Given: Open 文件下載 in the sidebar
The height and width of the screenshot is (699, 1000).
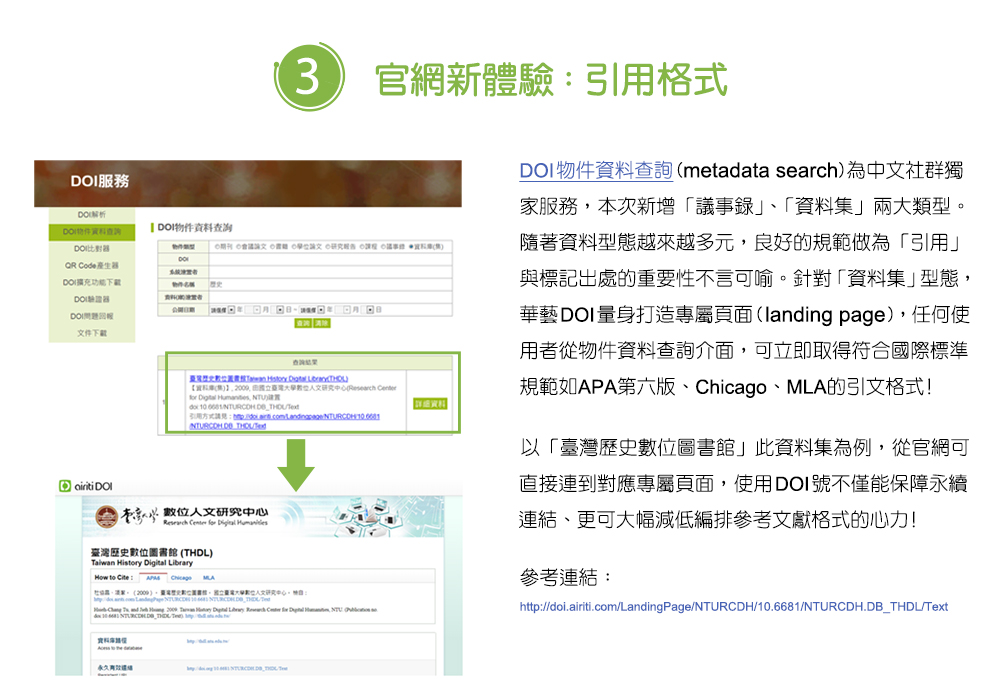Looking at the screenshot, I should tap(92, 333).
